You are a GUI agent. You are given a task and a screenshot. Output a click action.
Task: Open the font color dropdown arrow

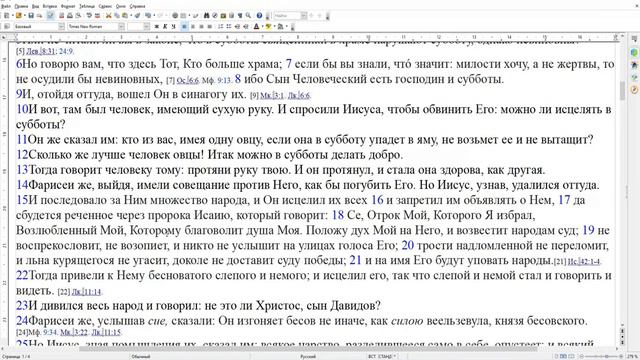(x=262, y=27)
